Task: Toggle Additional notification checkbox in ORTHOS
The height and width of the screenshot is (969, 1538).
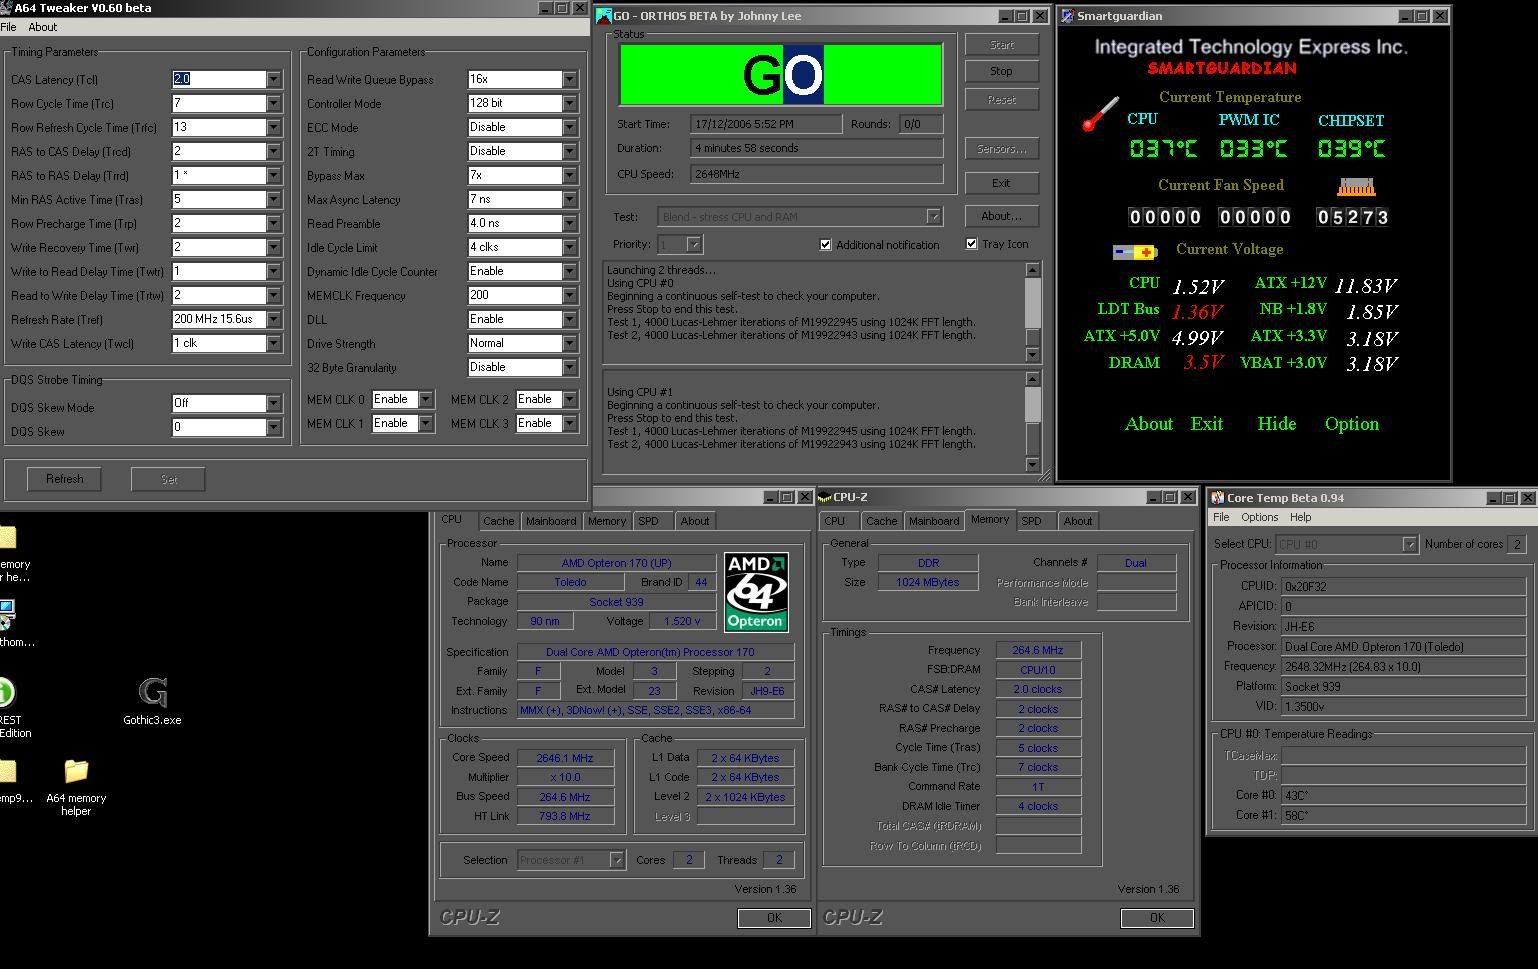Action: pyautogui.click(x=825, y=245)
